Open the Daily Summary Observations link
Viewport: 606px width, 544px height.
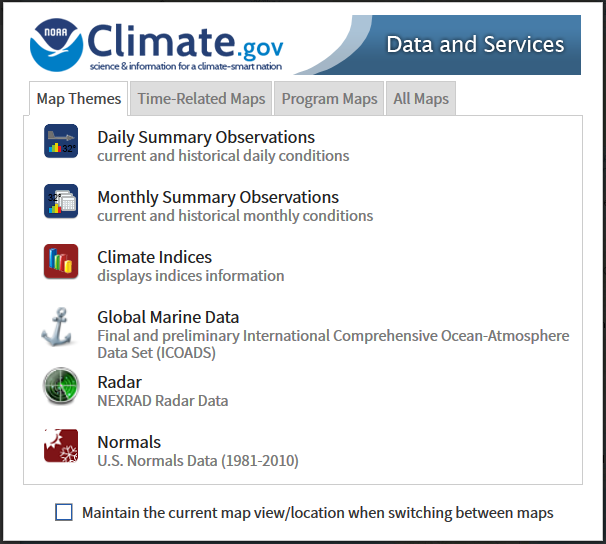pyautogui.click(x=205, y=137)
